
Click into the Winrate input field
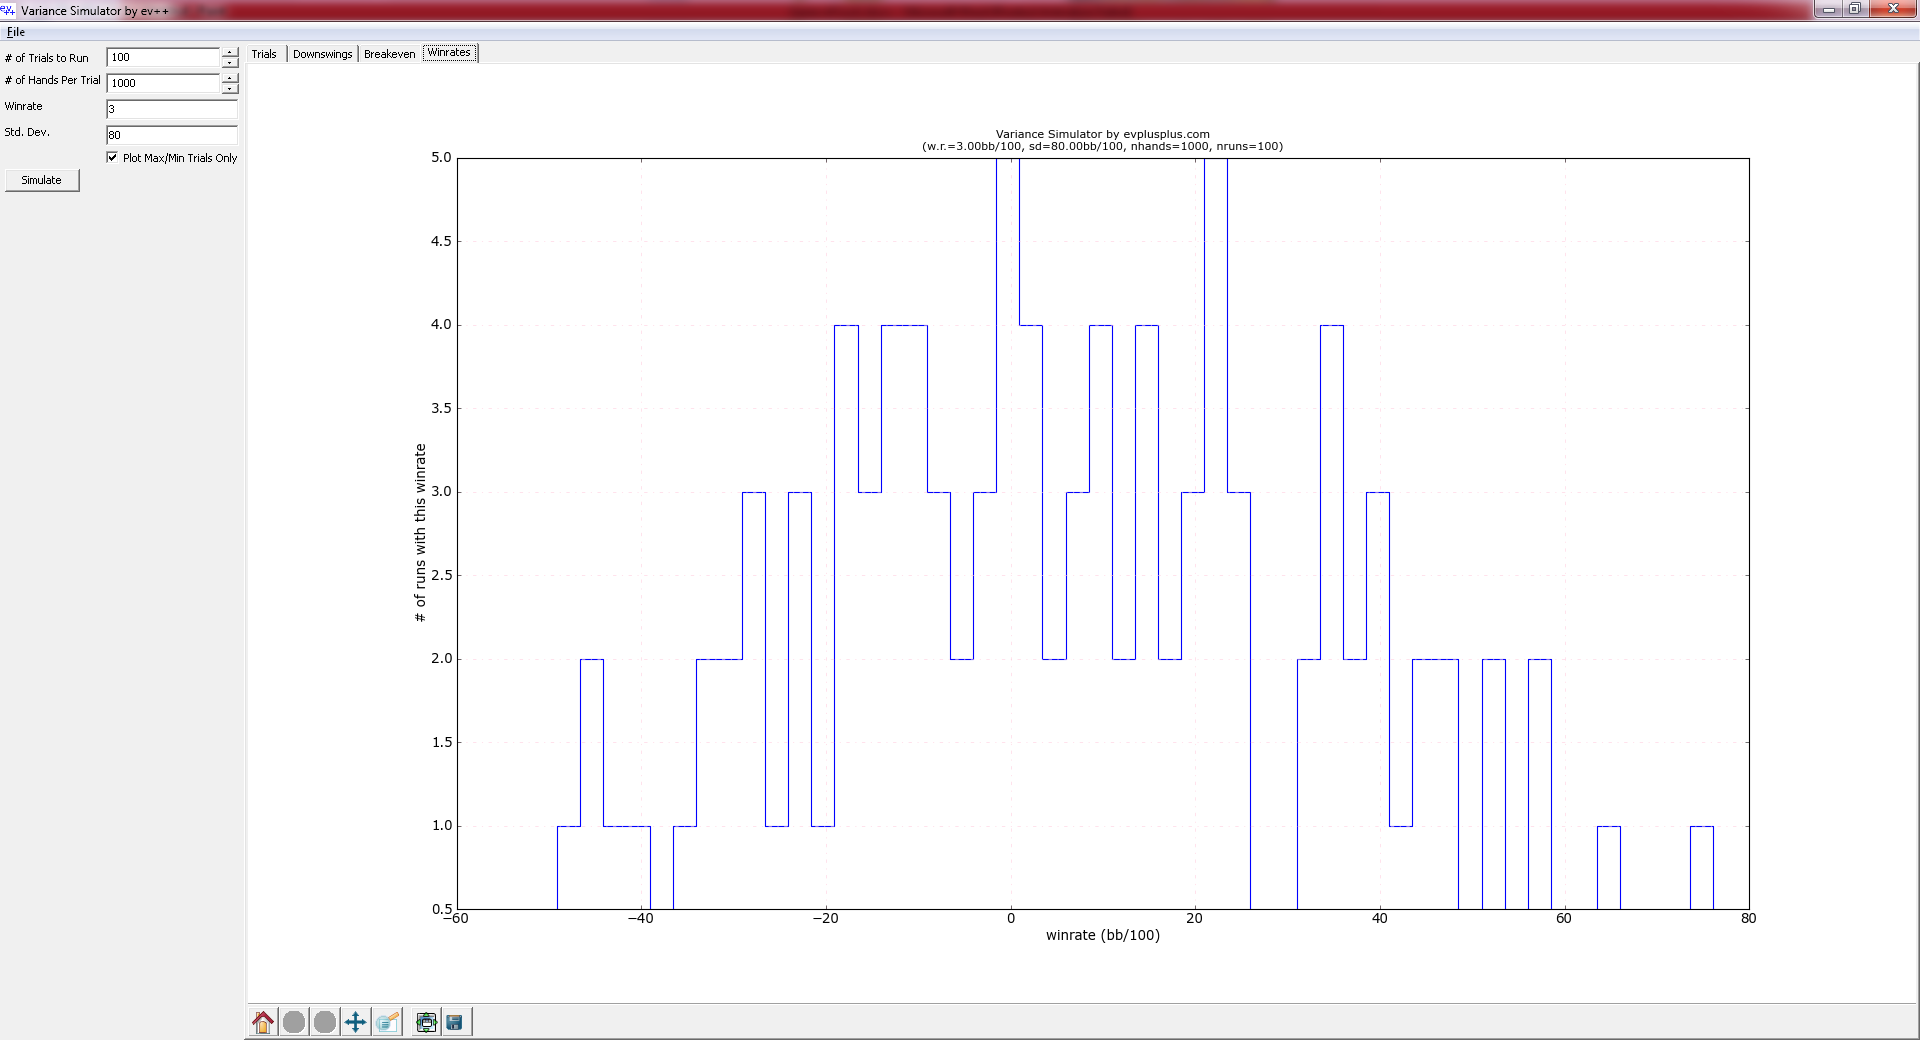[x=172, y=109]
